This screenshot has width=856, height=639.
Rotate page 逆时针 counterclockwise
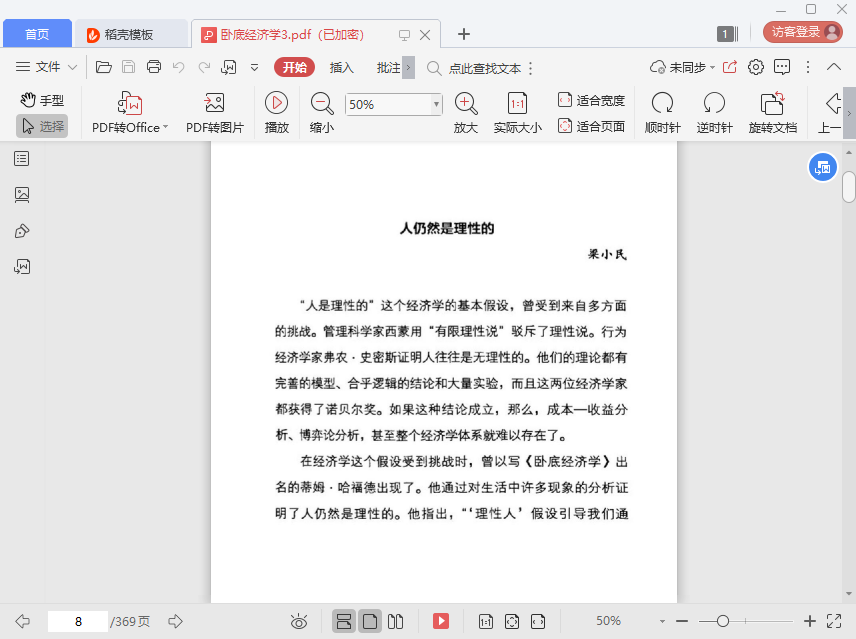coord(714,112)
